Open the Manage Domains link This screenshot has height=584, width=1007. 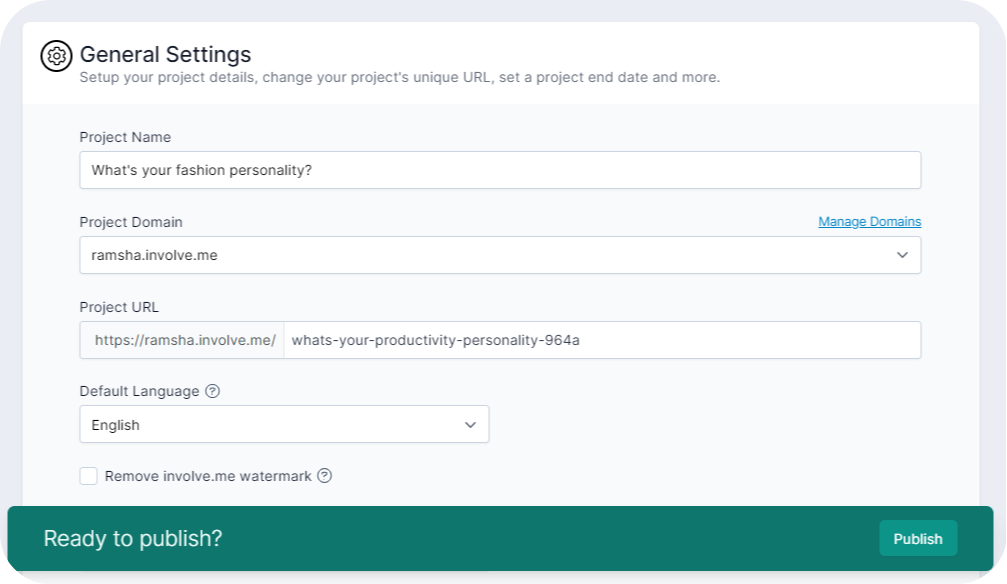pos(870,221)
